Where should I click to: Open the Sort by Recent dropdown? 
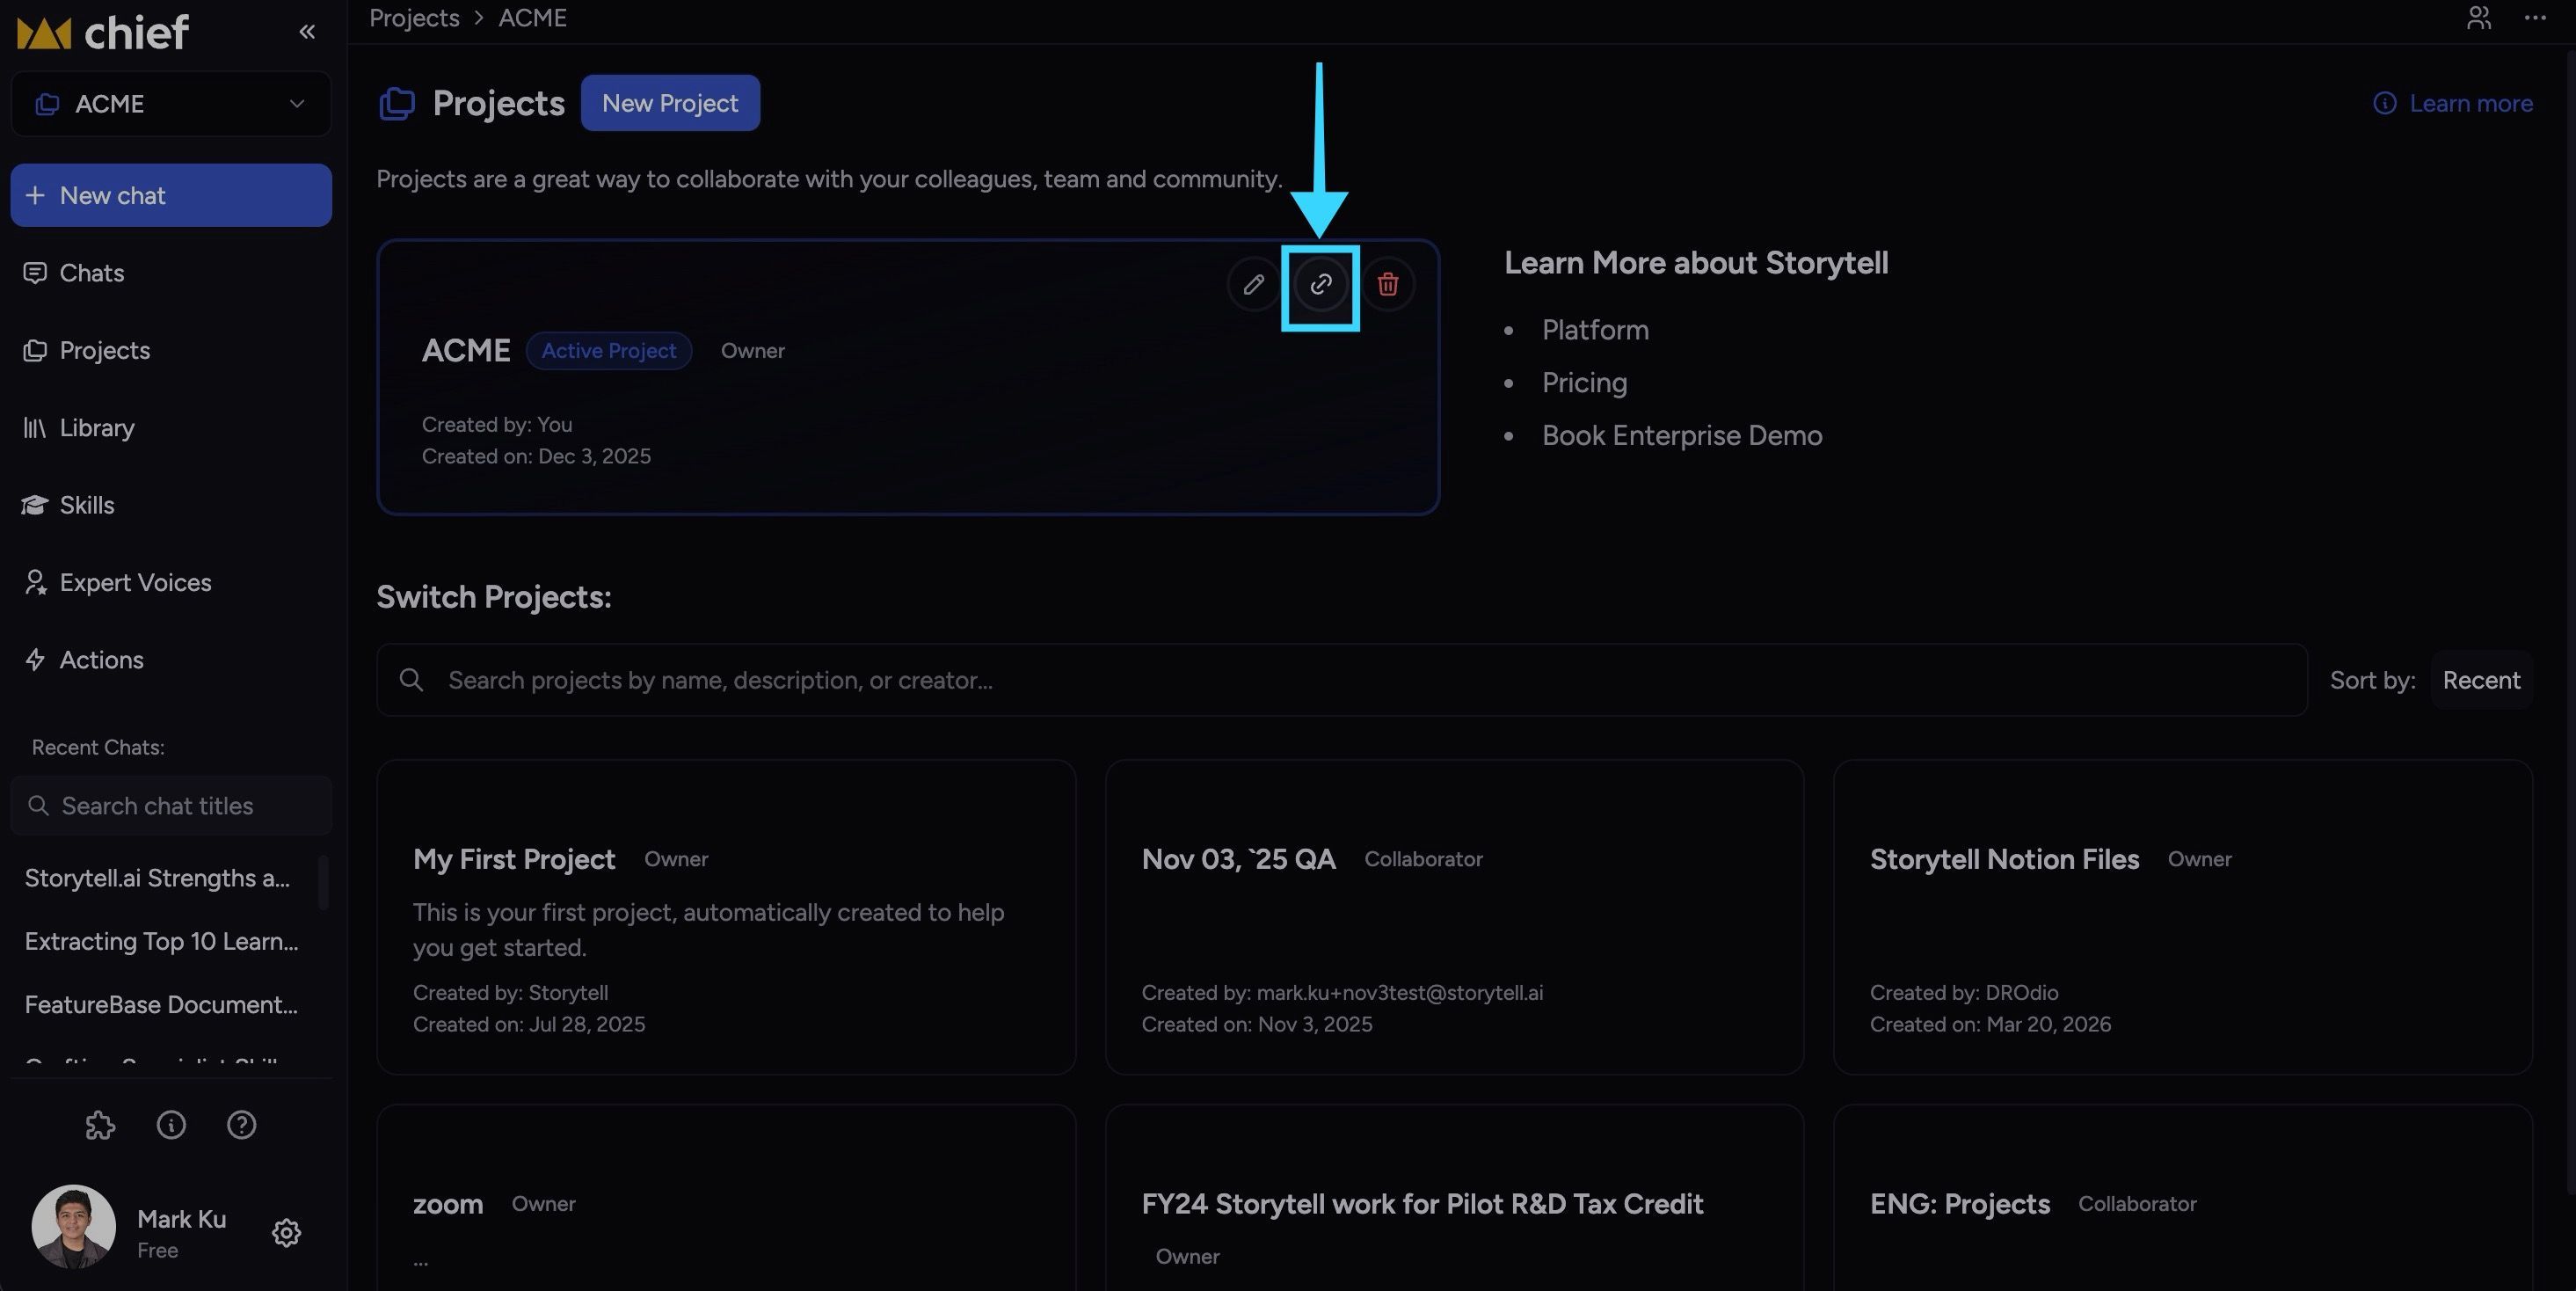point(2481,680)
